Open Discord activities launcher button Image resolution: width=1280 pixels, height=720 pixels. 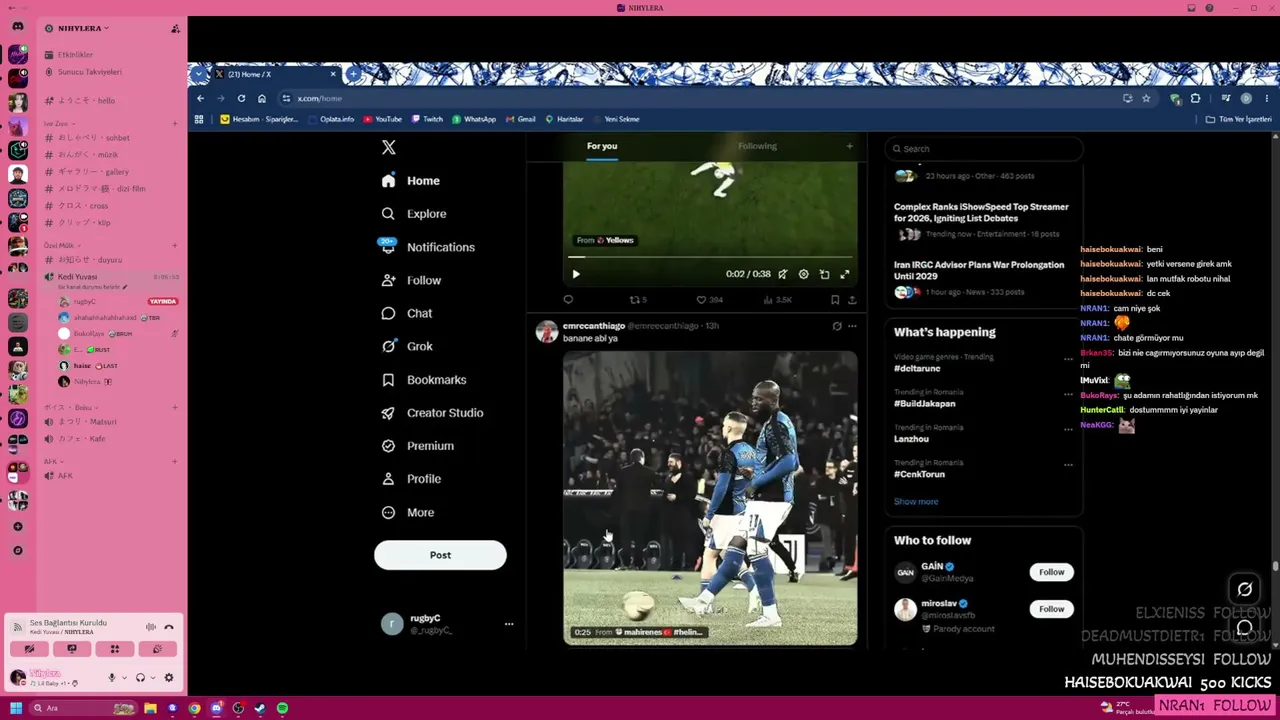click(115, 649)
